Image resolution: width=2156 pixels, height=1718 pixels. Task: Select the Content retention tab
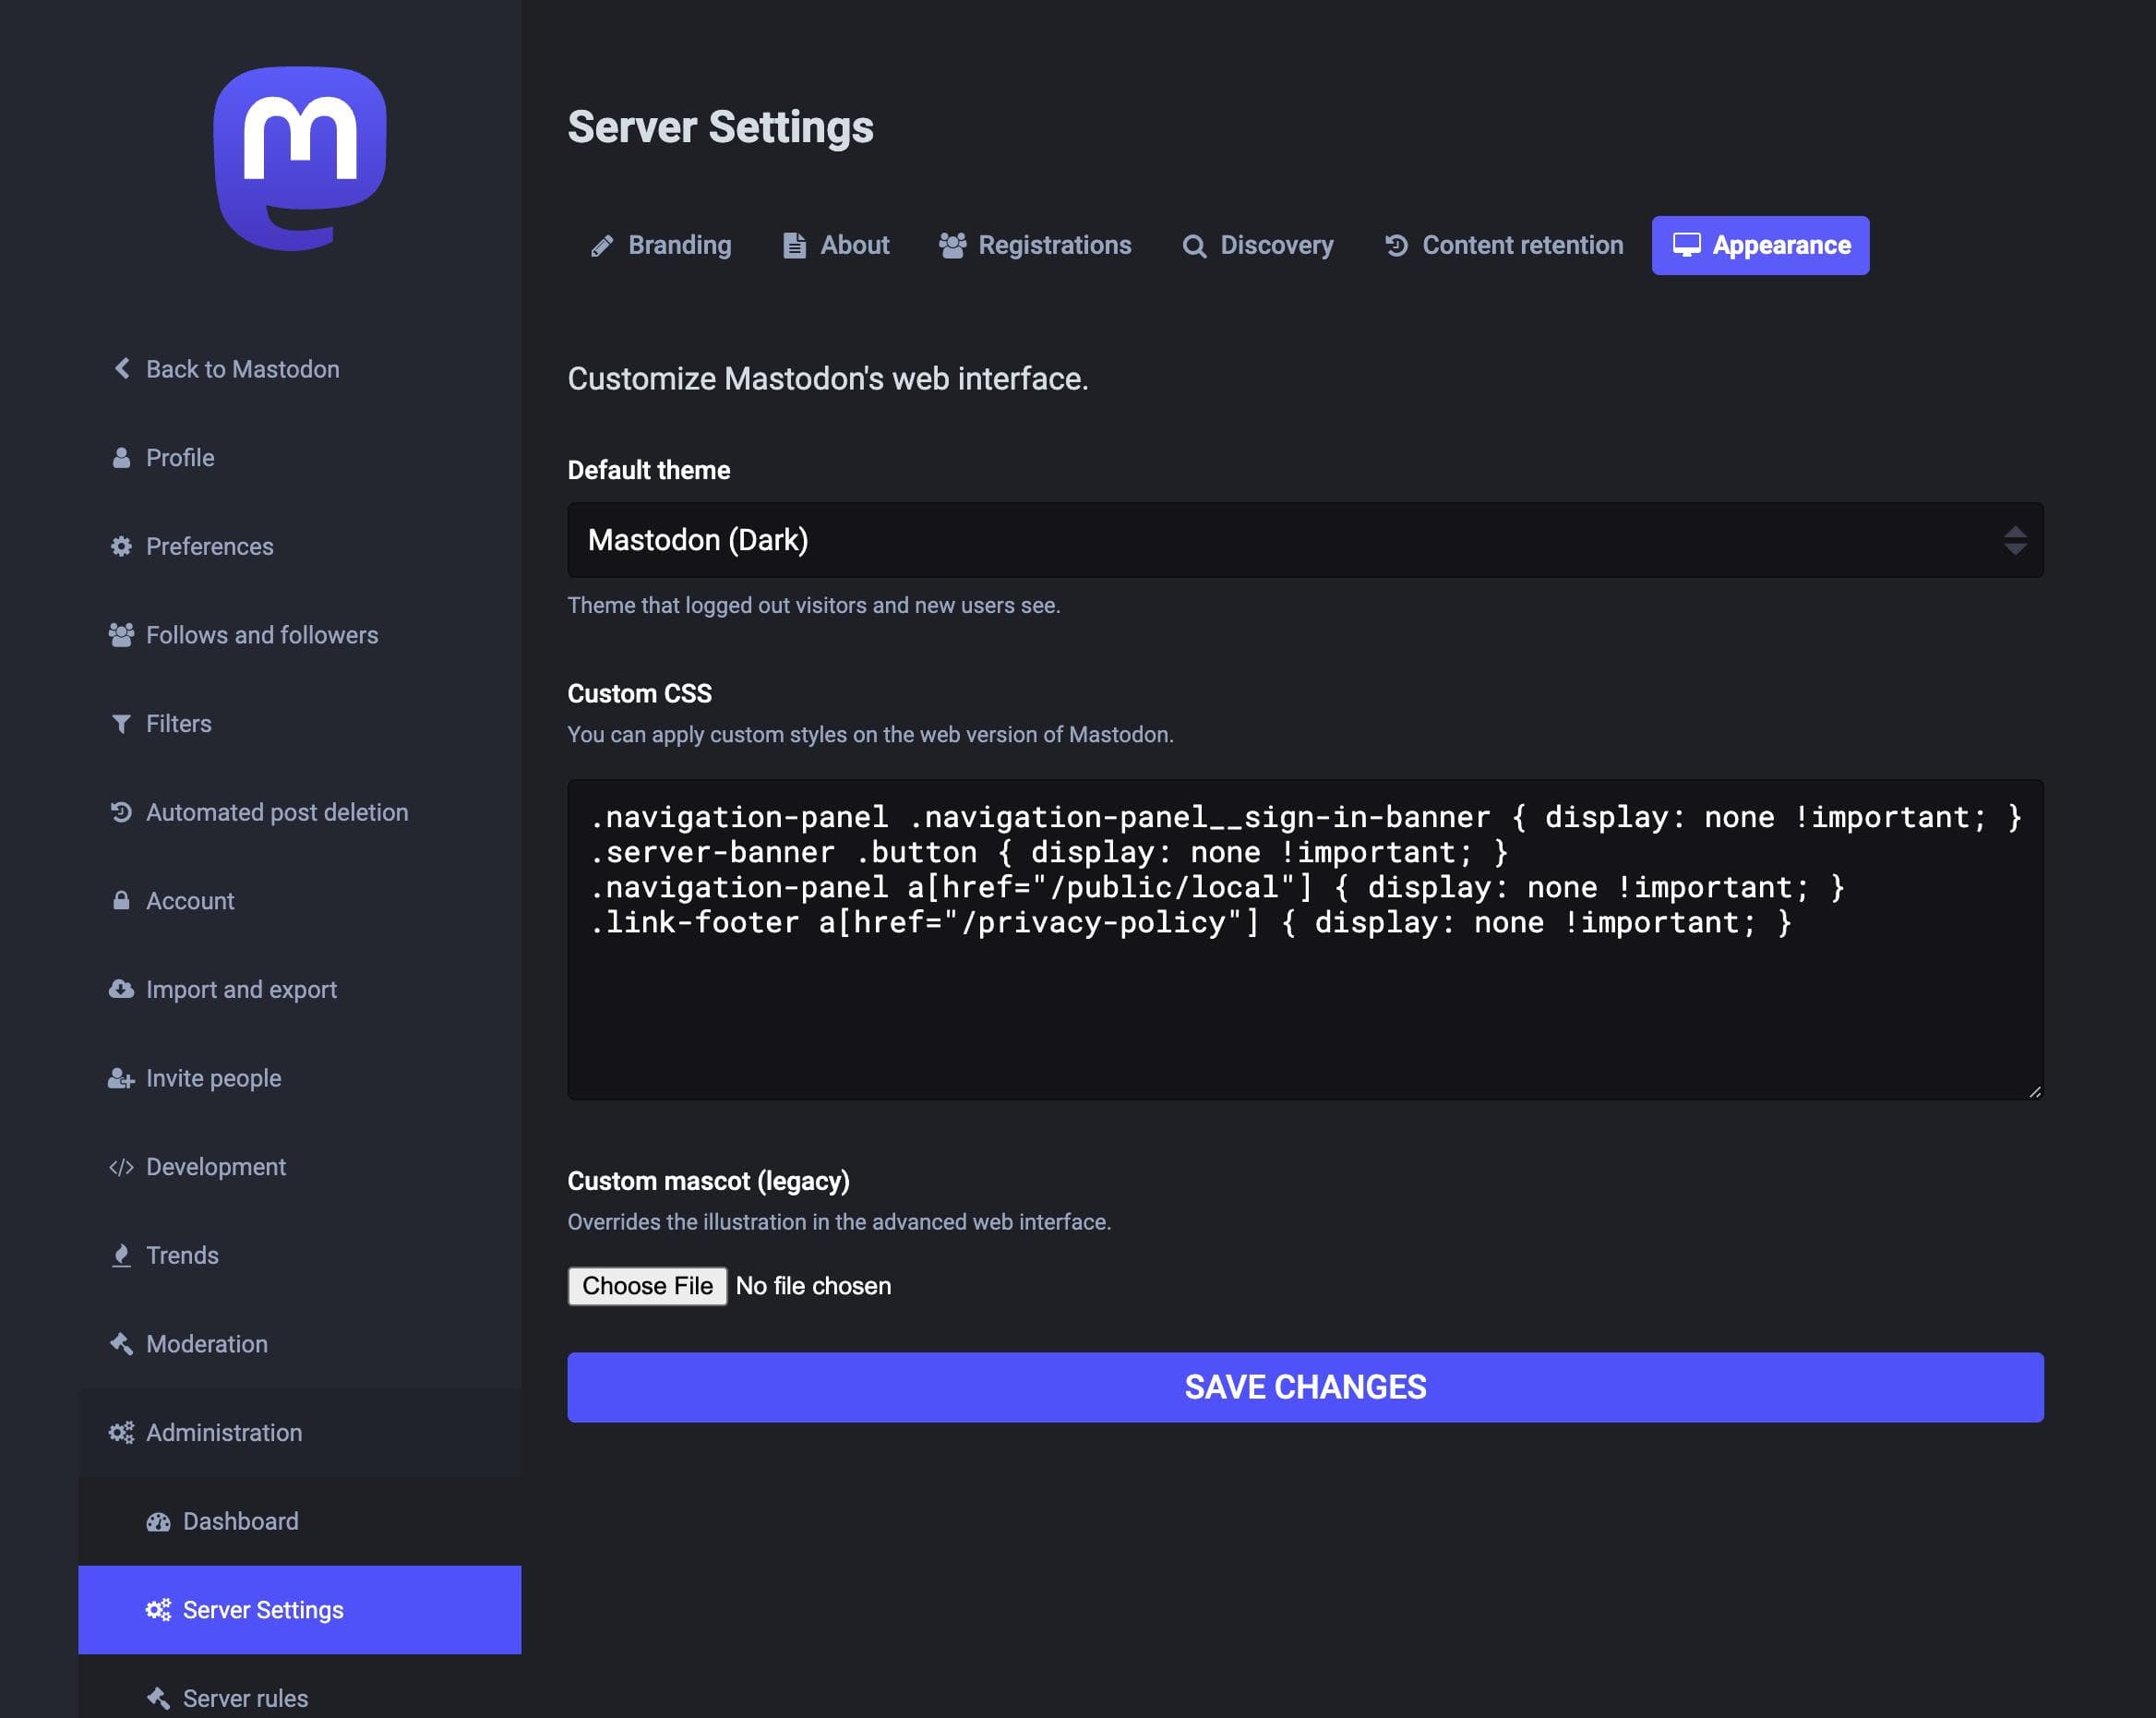pos(1504,246)
